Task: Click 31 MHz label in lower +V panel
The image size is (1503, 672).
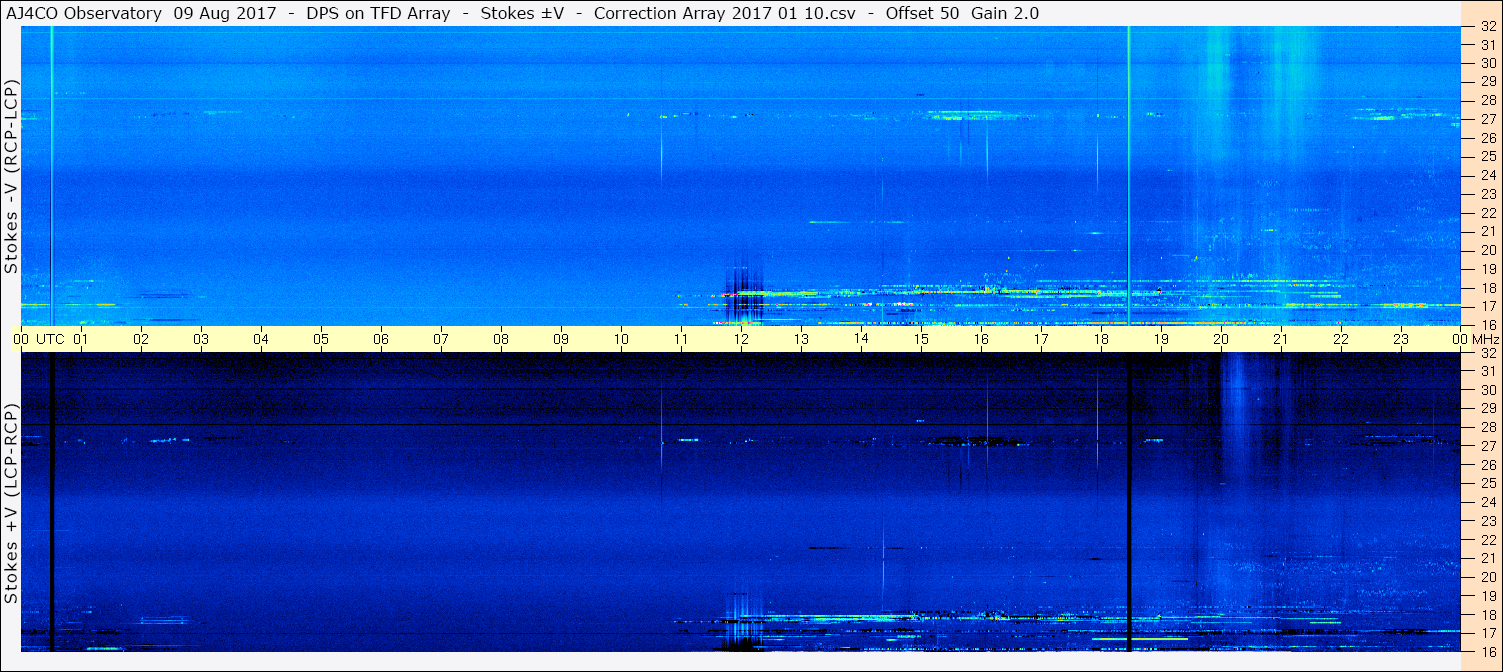Action: tap(1487, 371)
